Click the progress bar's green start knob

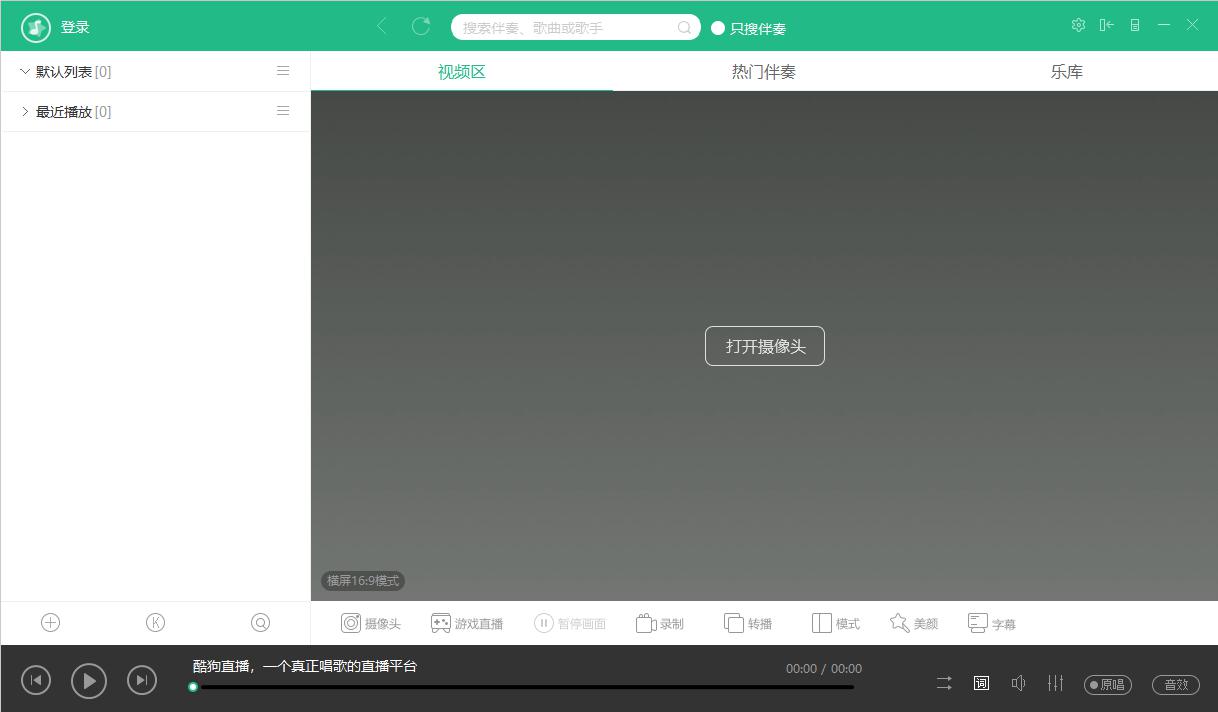coord(193,687)
